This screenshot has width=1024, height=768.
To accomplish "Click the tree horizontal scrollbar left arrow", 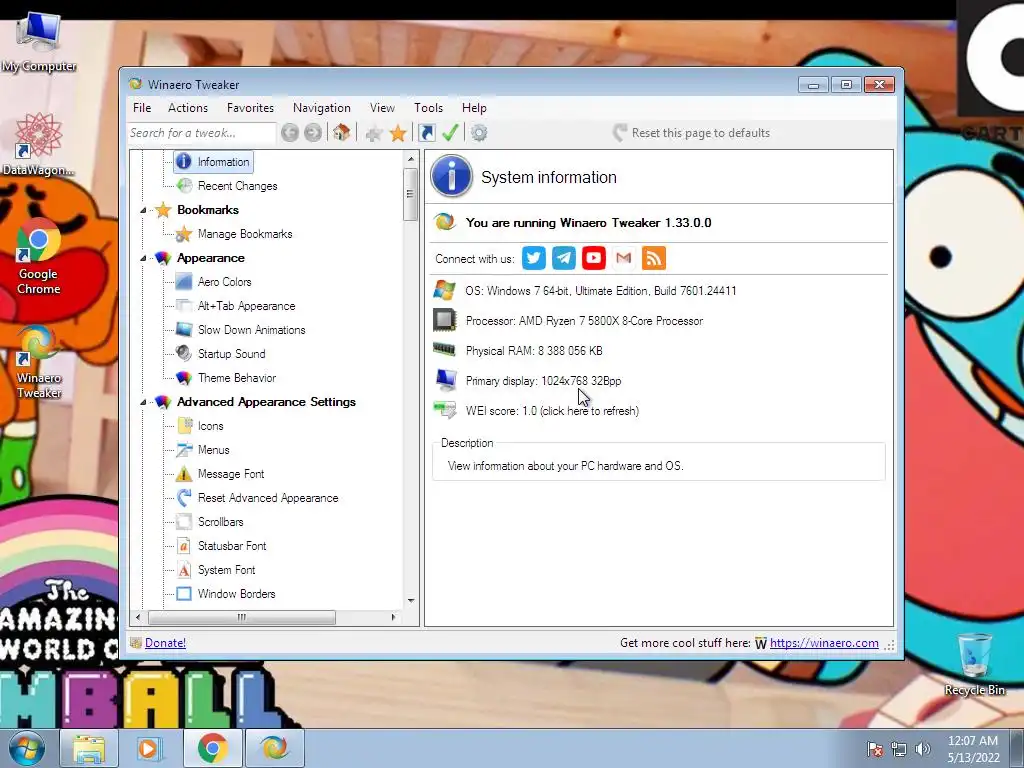I will pos(138,617).
